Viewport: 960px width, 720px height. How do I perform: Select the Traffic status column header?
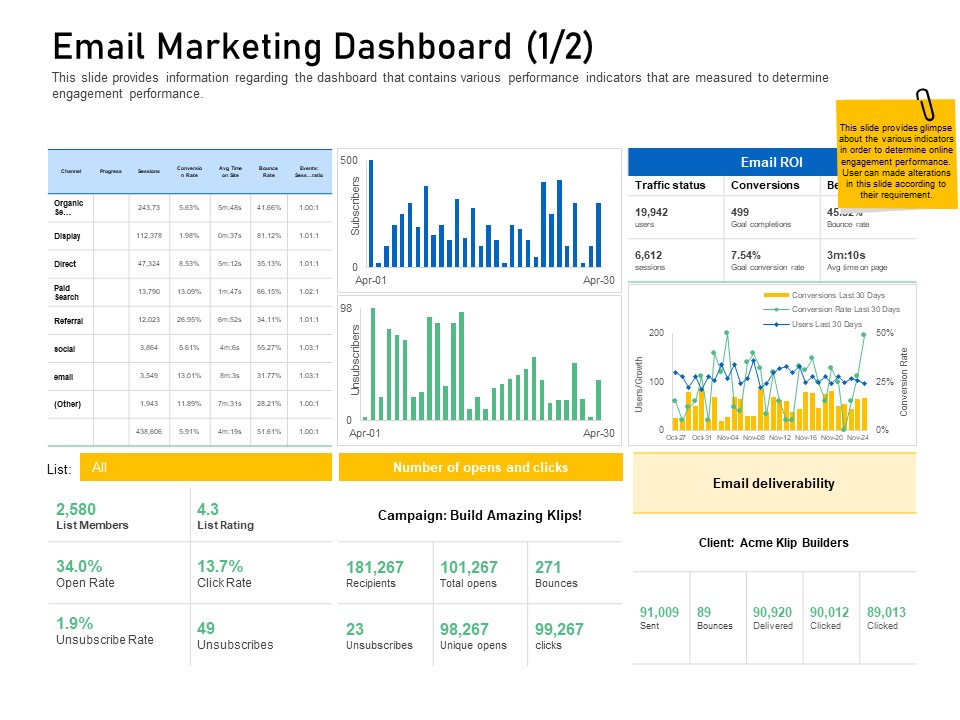point(670,185)
